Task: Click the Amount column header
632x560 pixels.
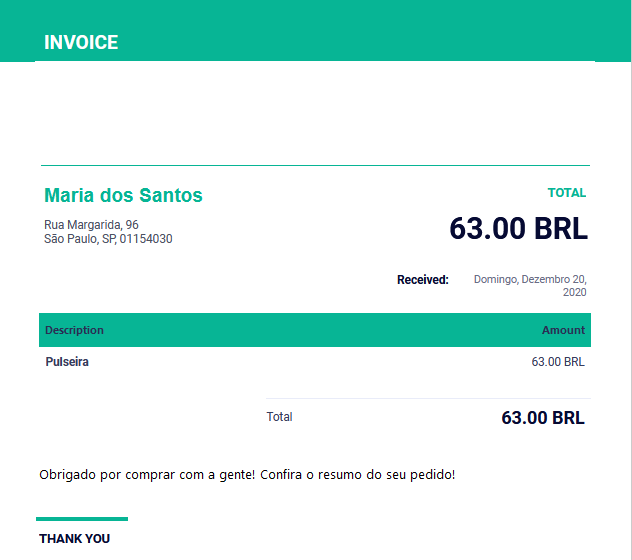Action: pyautogui.click(x=563, y=330)
